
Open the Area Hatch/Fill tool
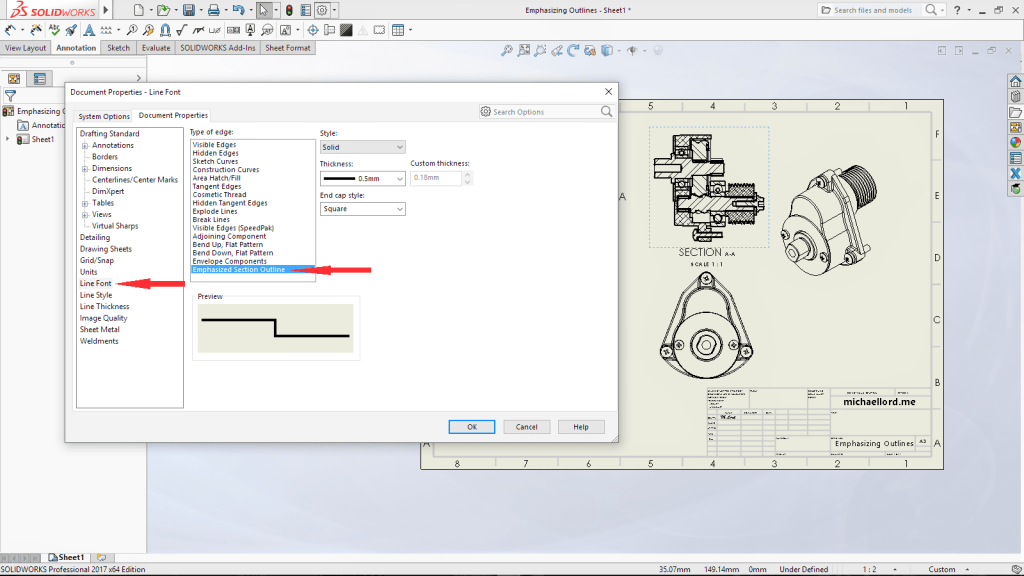[x=346, y=30]
